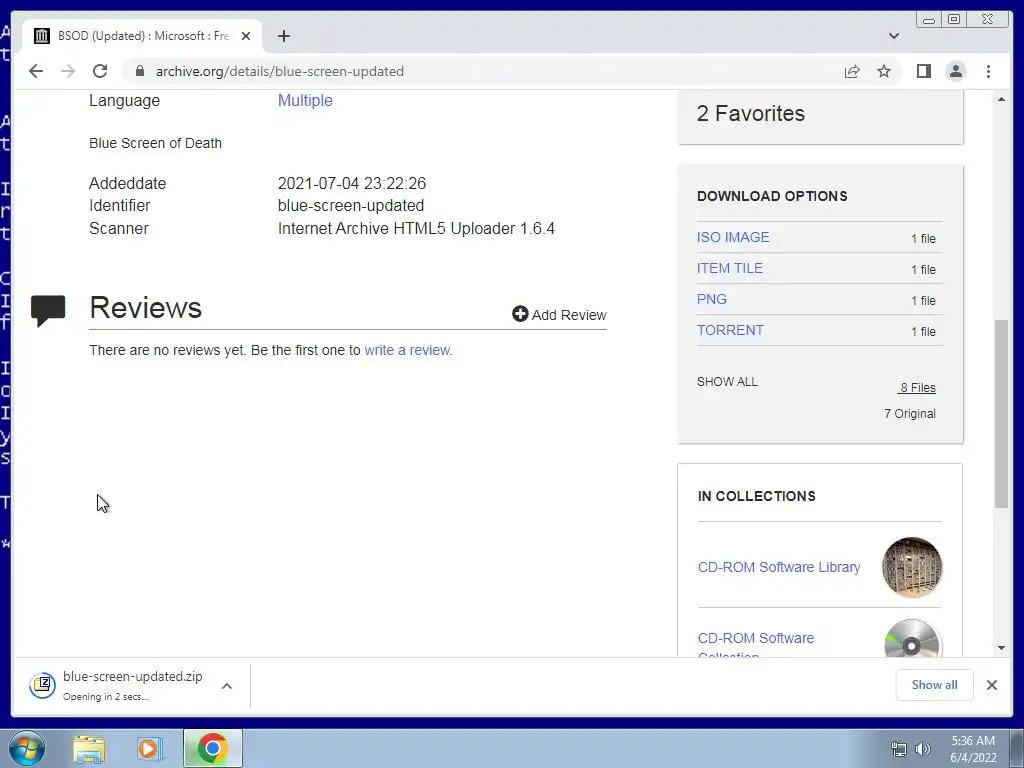Open the Windows Start menu
The image size is (1024, 768).
(x=27, y=748)
